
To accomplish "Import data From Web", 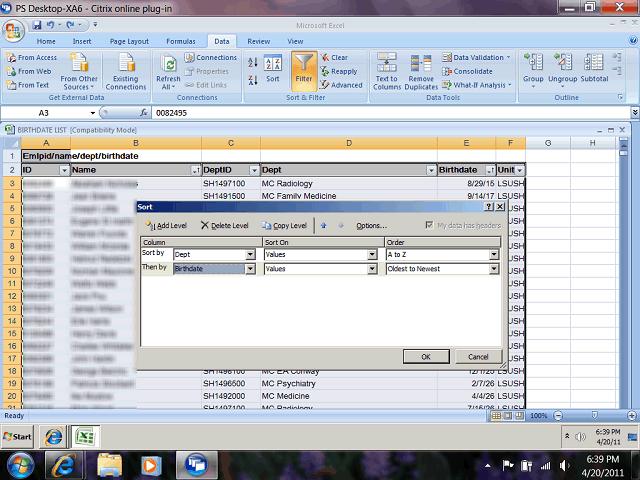I will [29, 71].
